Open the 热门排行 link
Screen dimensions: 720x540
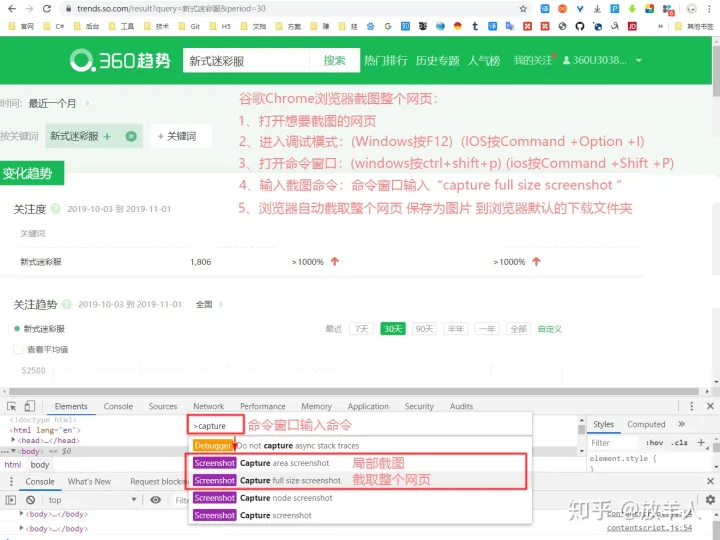(x=386, y=61)
